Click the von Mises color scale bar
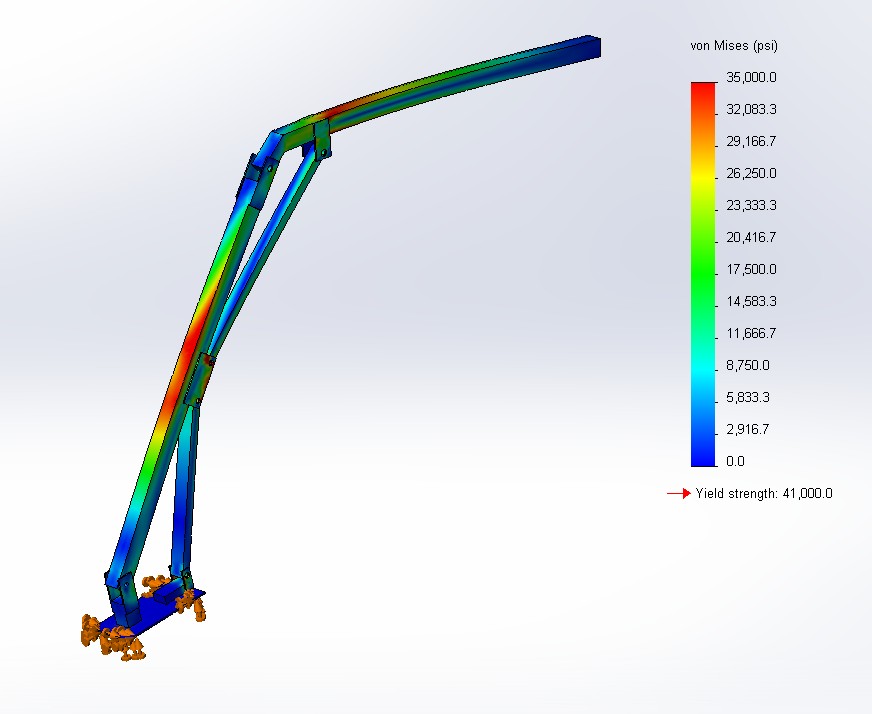872x714 pixels. (703, 274)
